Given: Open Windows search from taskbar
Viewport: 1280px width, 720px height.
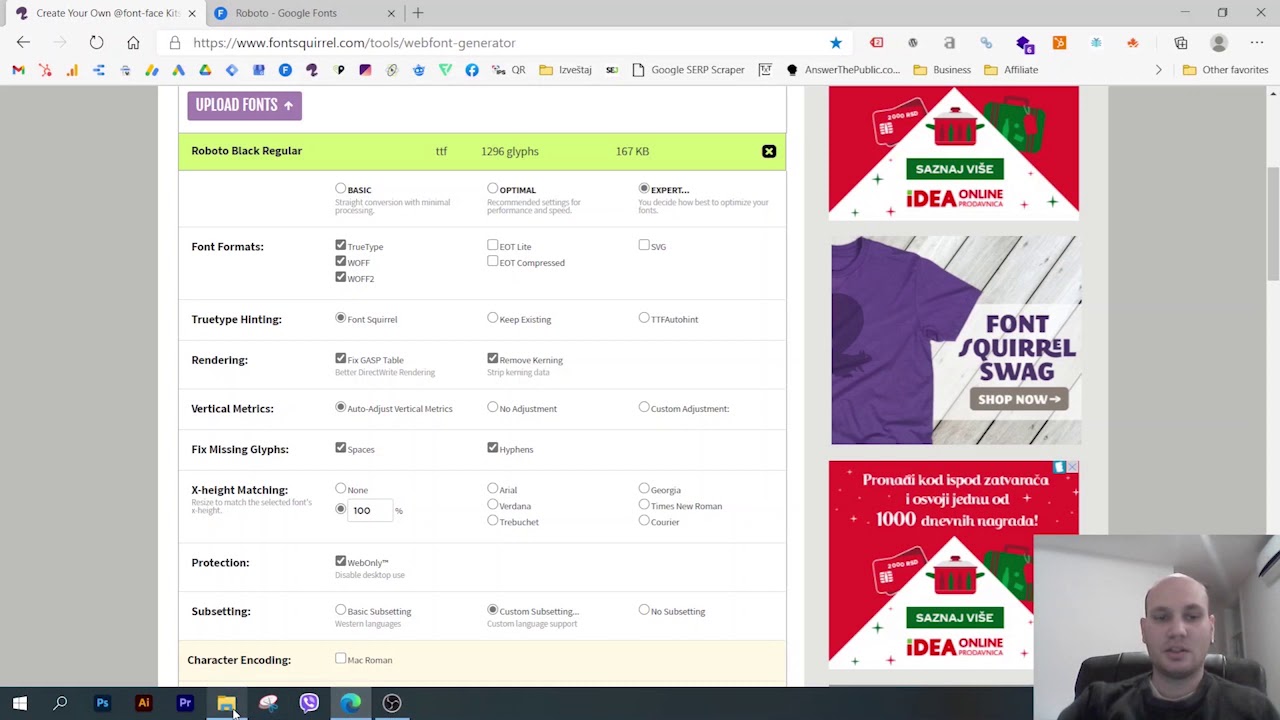Looking at the screenshot, I should tap(60, 703).
